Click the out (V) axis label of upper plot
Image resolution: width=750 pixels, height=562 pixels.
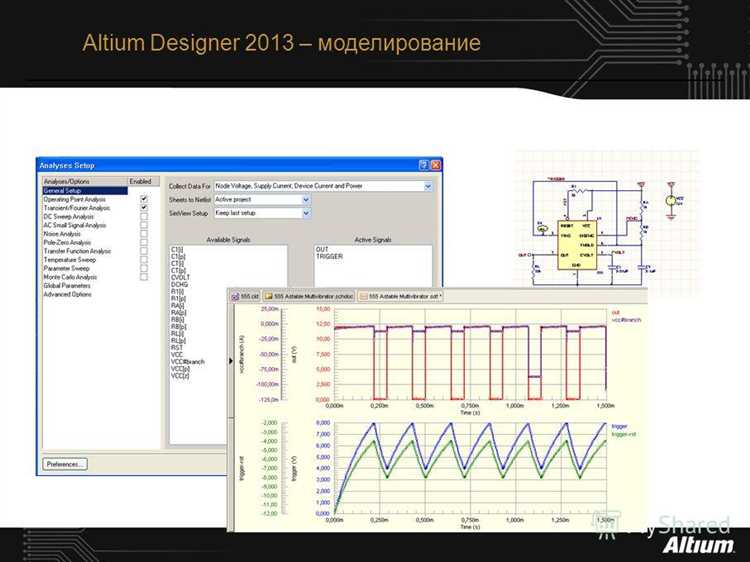[294, 354]
